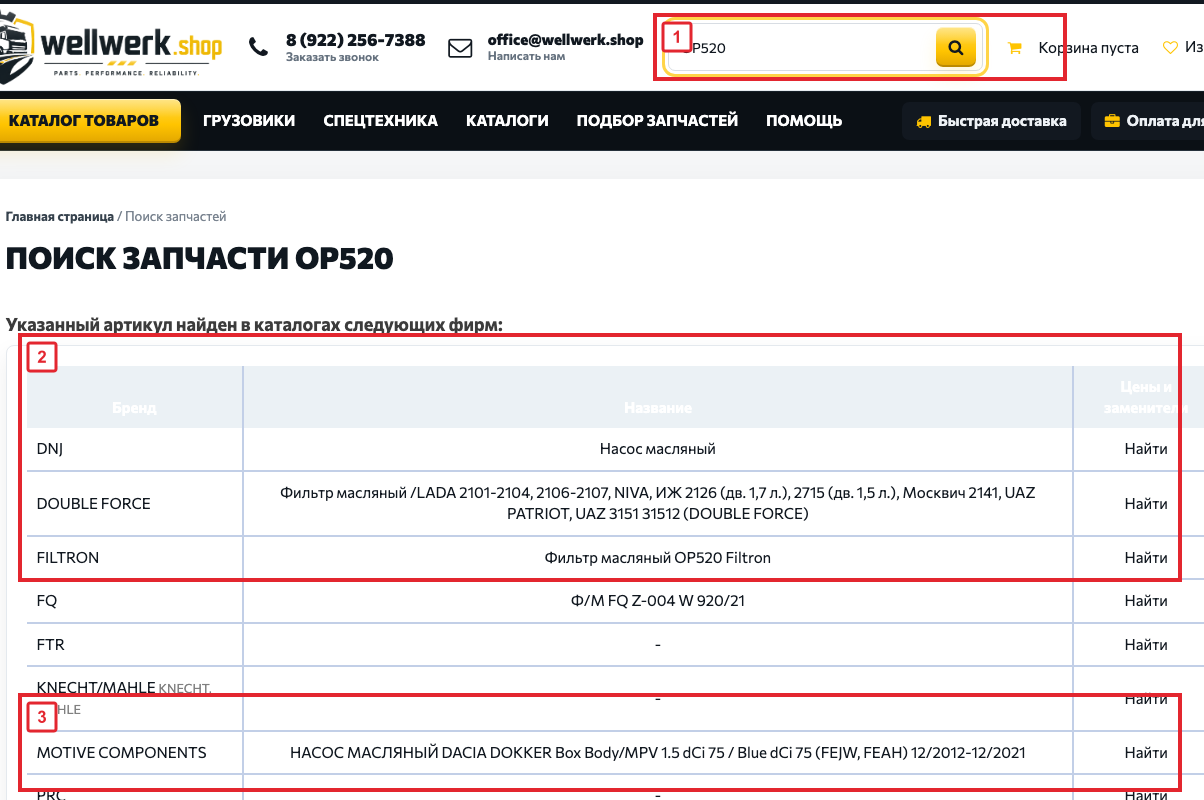Click the FTR brand cell
1204x800 pixels.
click(x=135, y=645)
